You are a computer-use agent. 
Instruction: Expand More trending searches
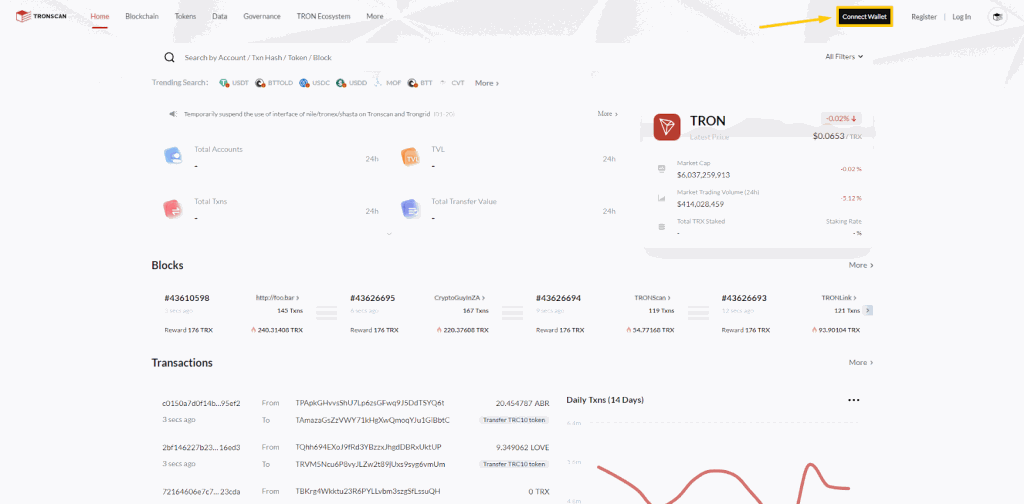(487, 83)
